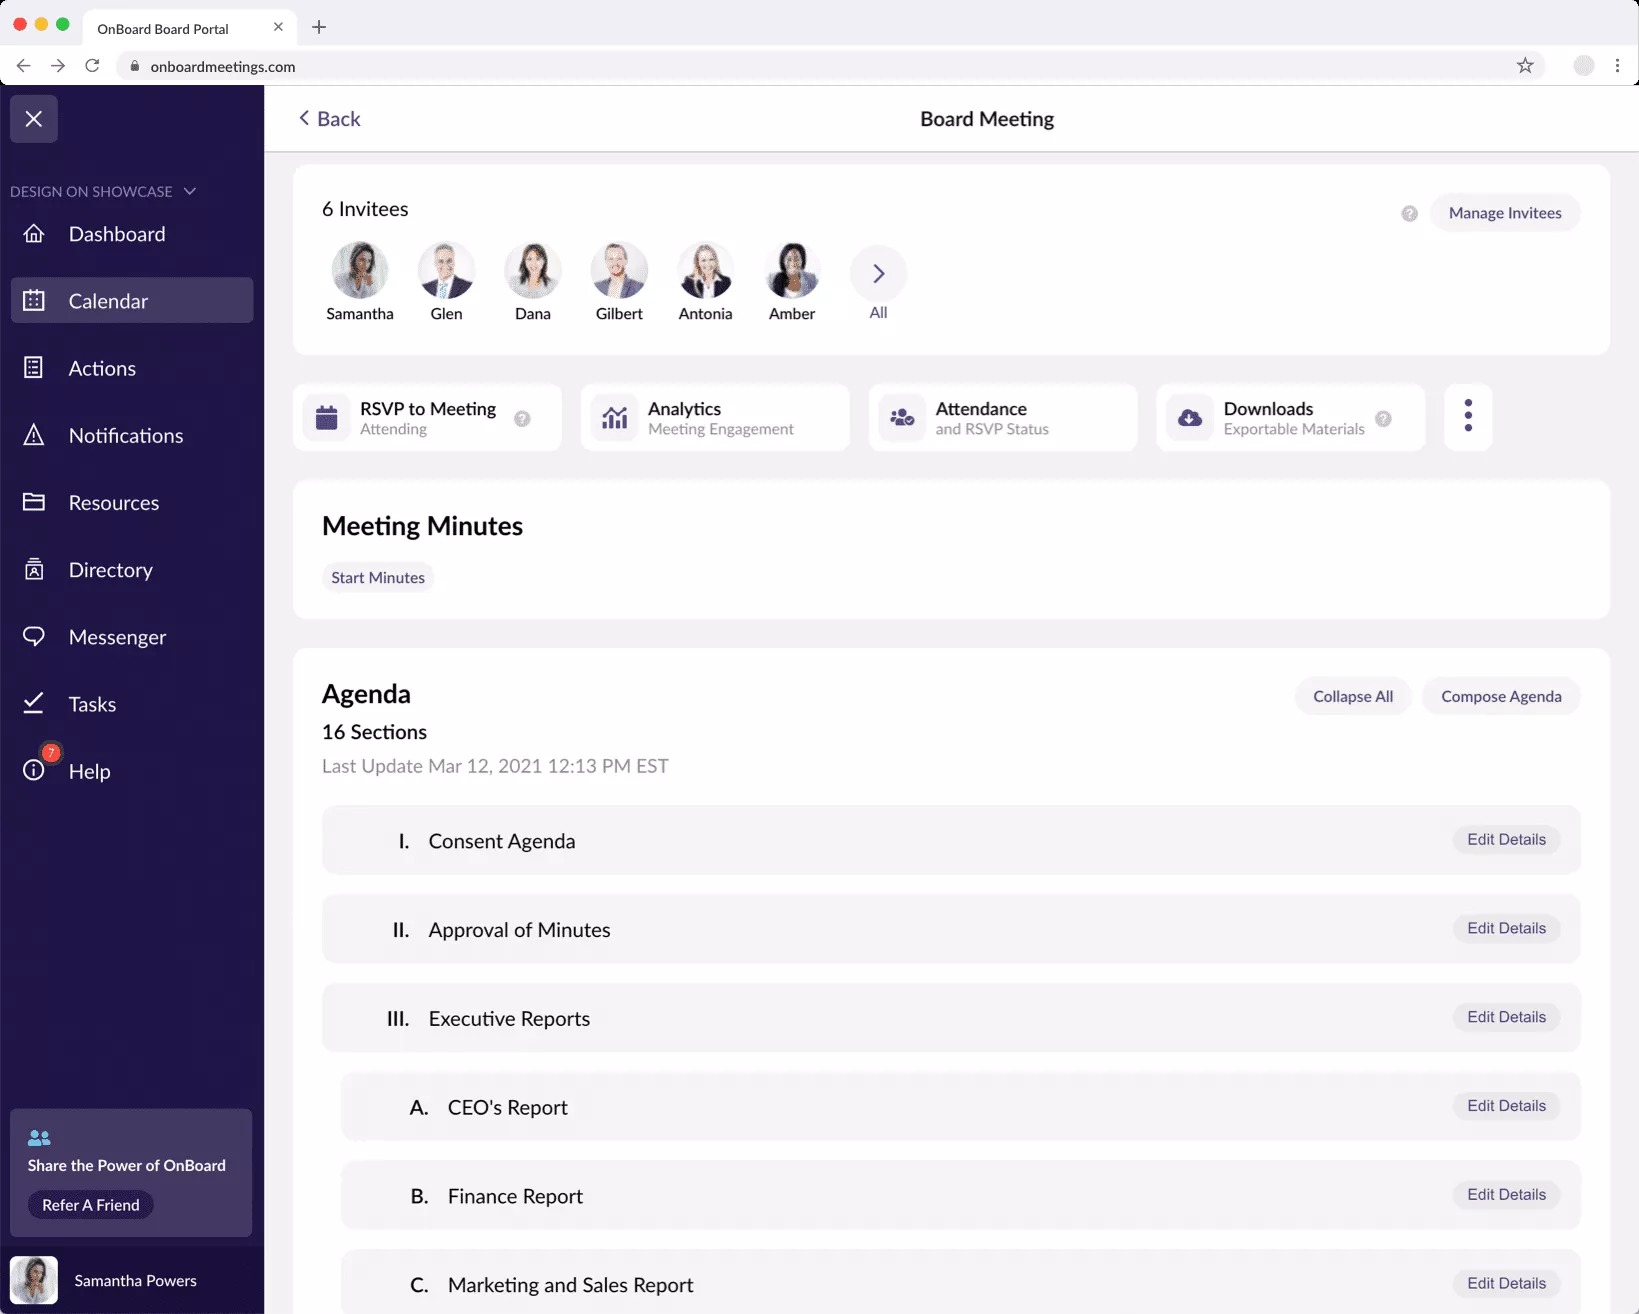Edit details for Approval of Minutes
The width and height of the screenshot is (1639, 1314).
click(1506, 928)
